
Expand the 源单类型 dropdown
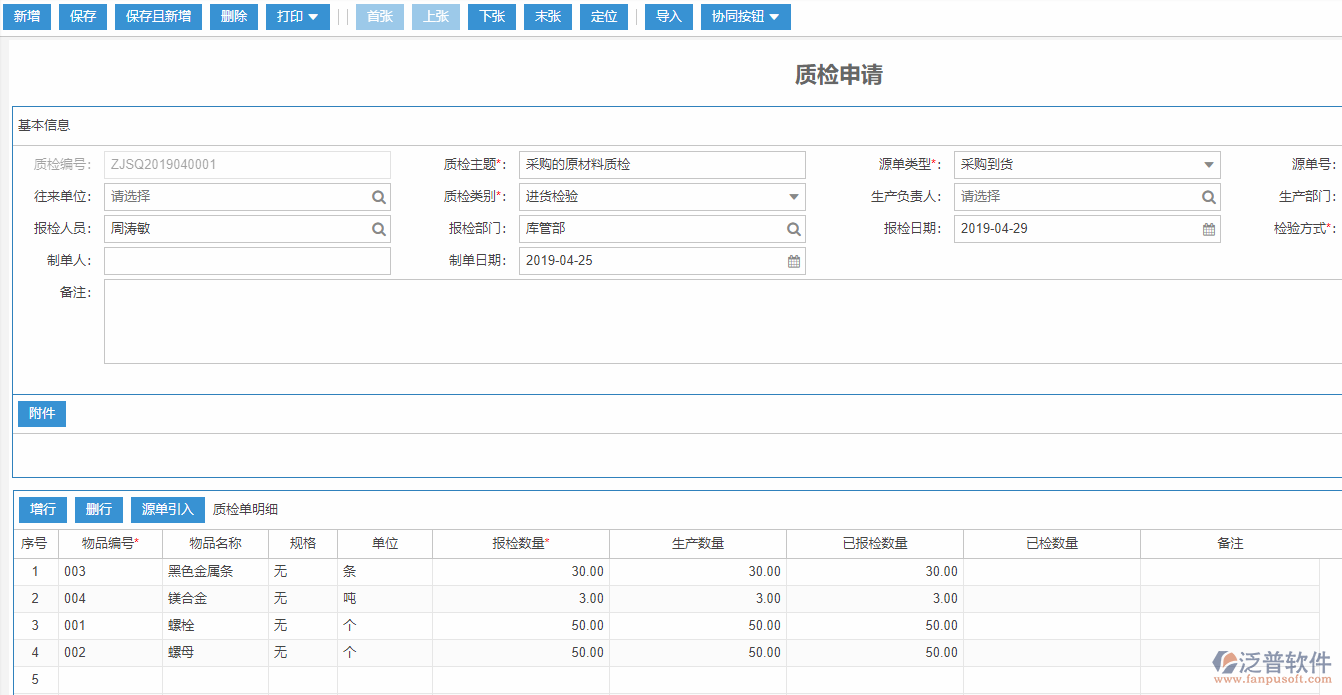1208,165
